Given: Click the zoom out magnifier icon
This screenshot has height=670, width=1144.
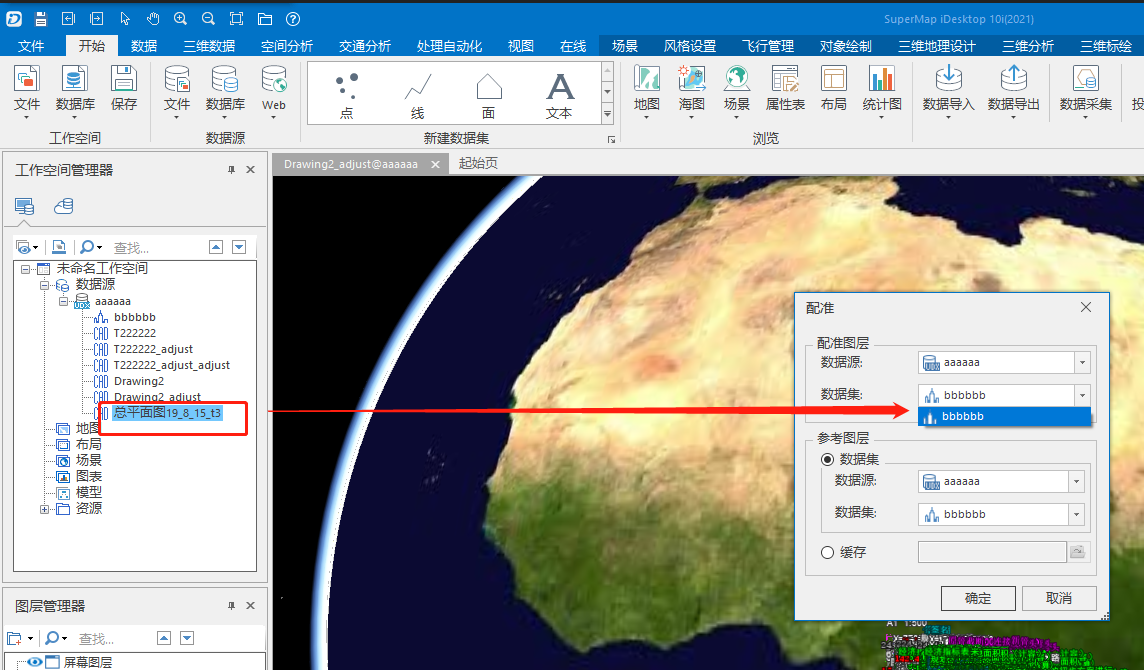Looking at the screenshot, I should [x=208, y=19].
